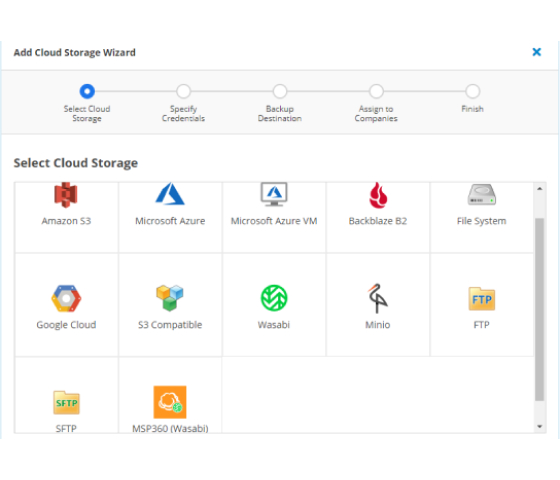Viewport: 560px width, 480px height.
Task: Go to Select Cloud Storage step circle
Action: point(87,91)
